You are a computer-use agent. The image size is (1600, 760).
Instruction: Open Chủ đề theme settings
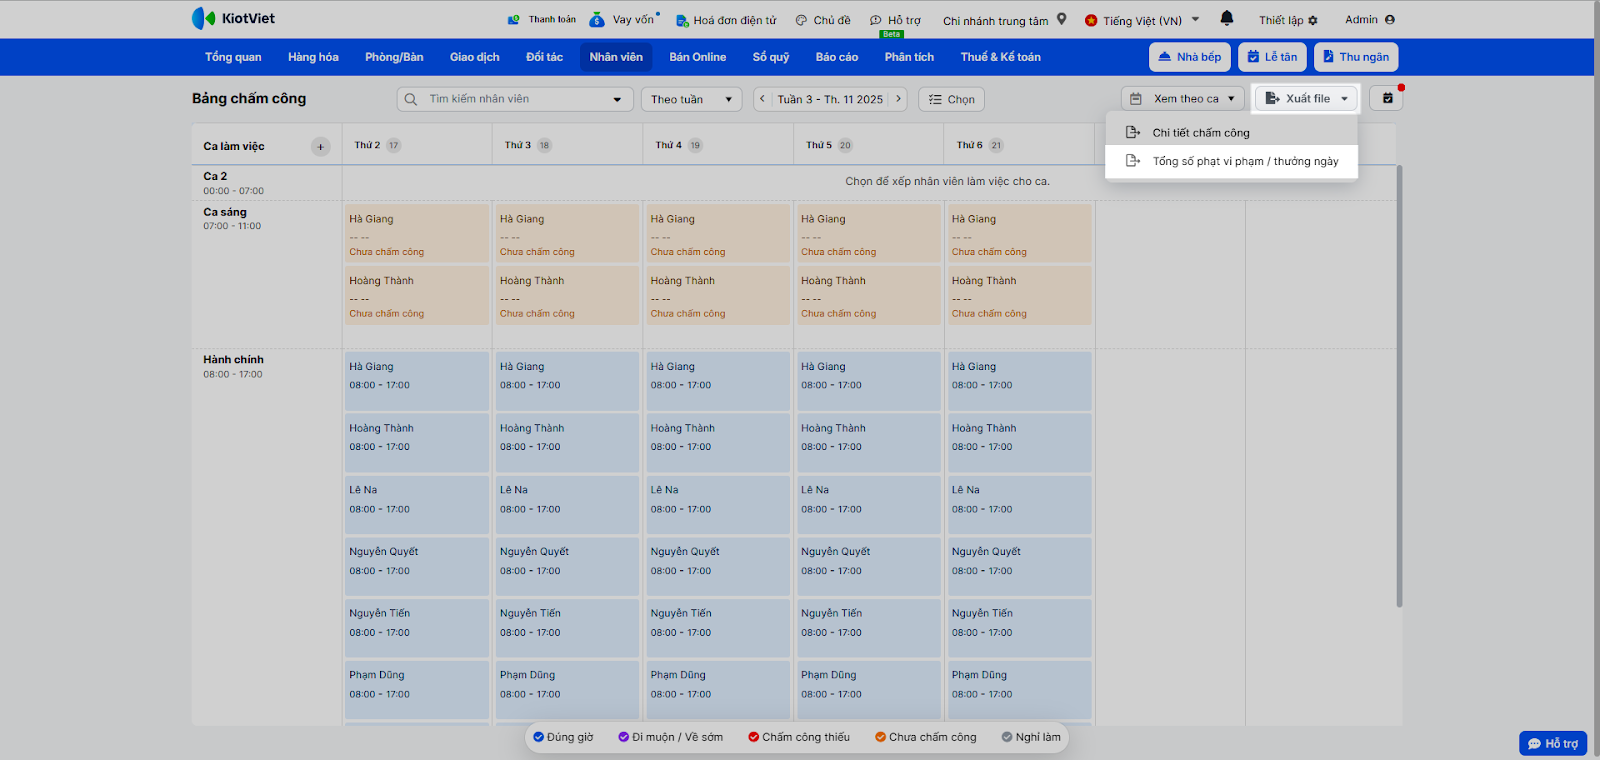click(823, 20)
